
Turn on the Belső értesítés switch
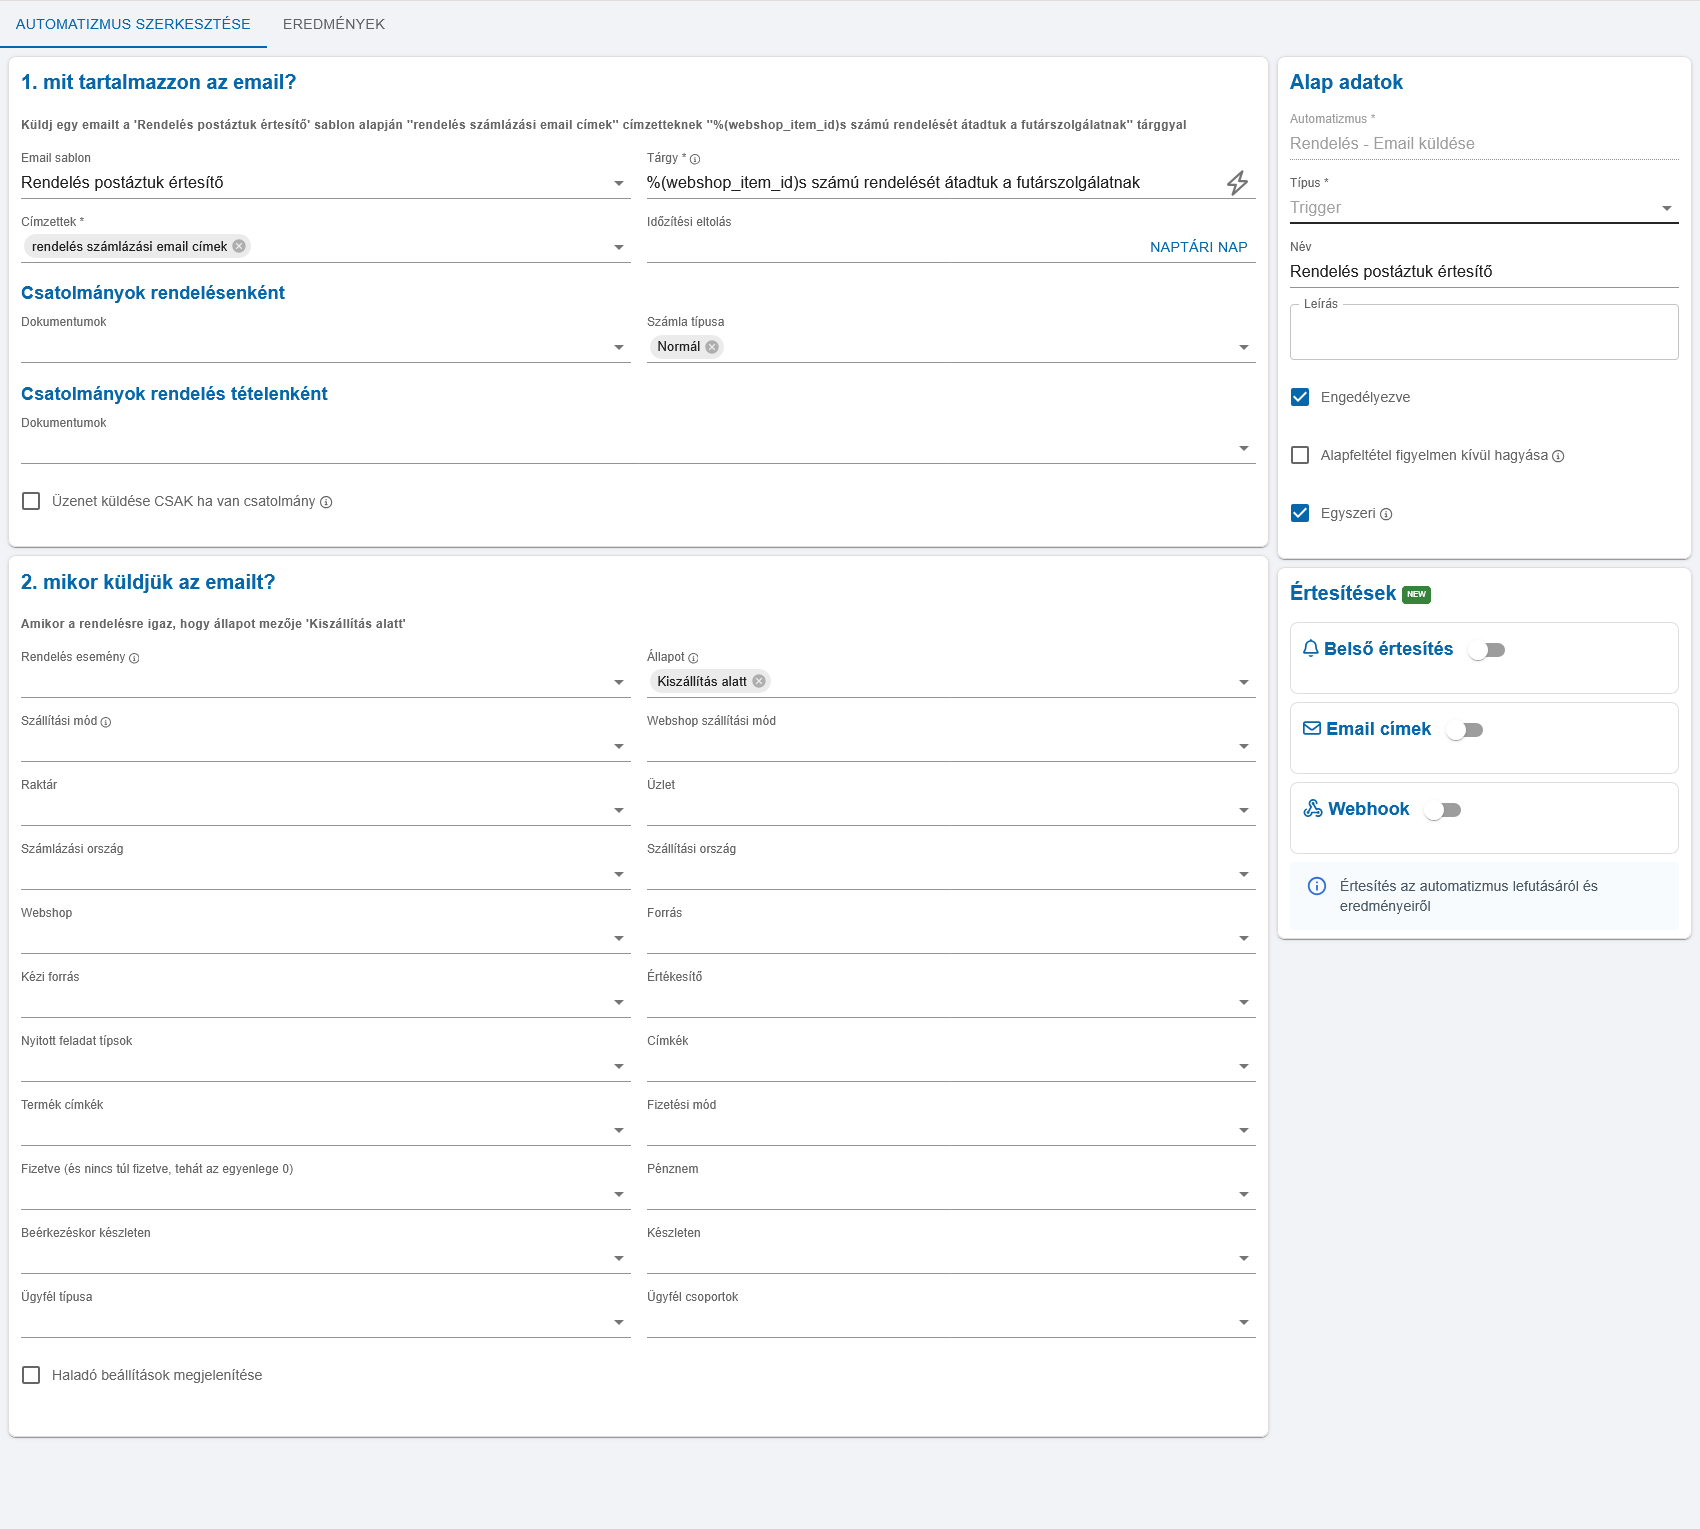pyautogui.click(x=1486, y=650)
